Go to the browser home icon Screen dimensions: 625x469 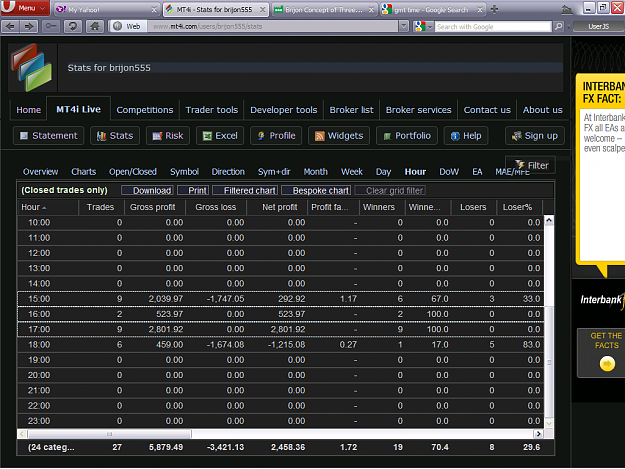pyautogui.click(x=94, y=26)
